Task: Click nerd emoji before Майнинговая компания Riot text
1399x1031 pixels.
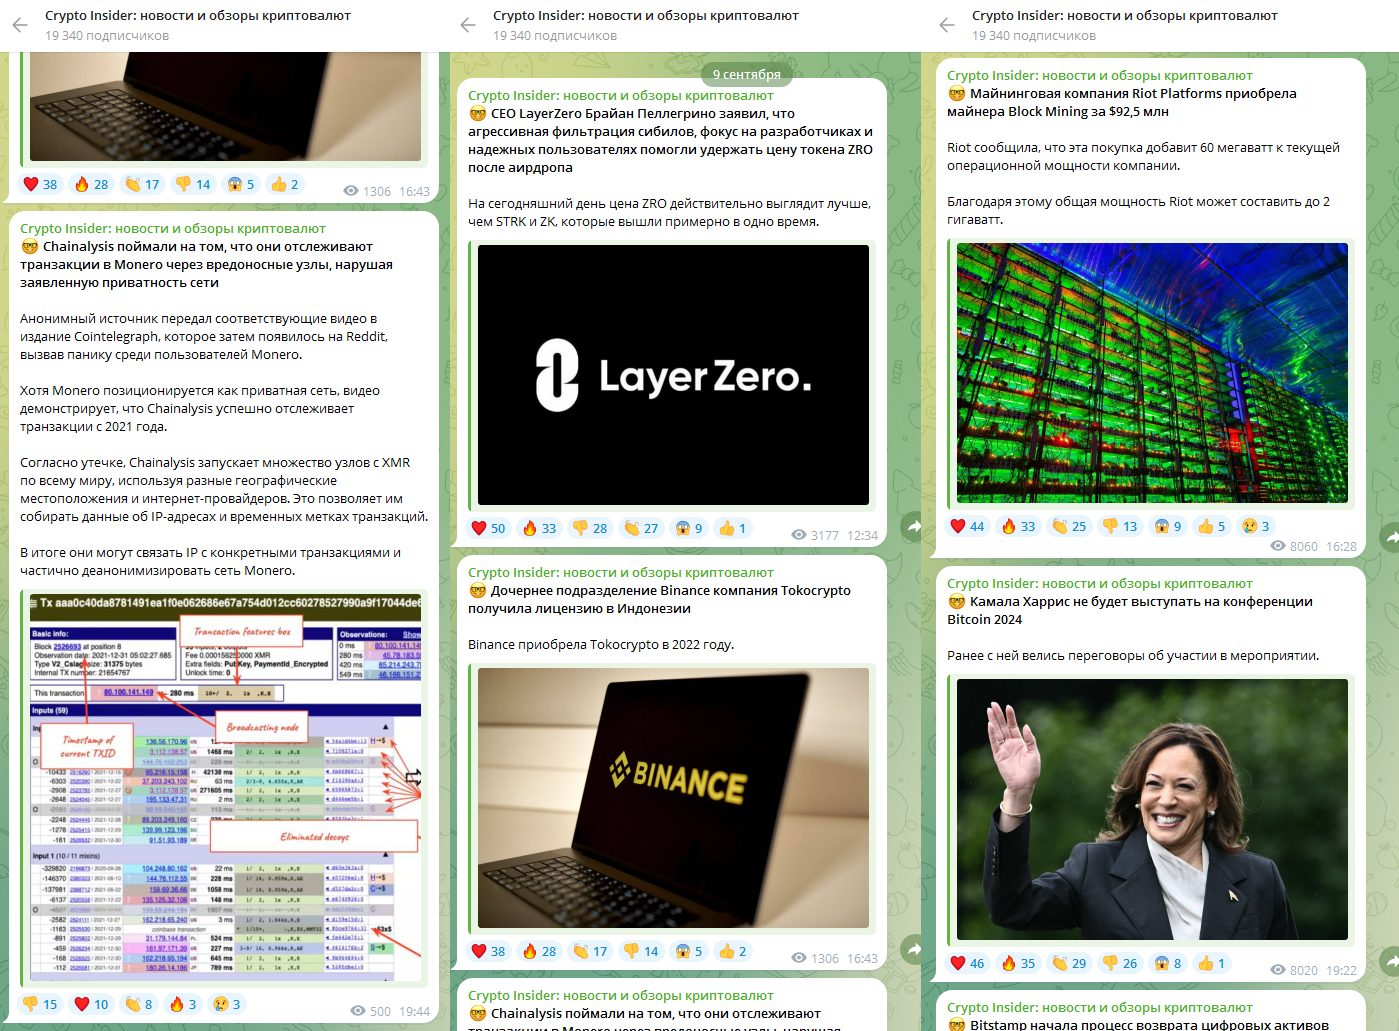Action: coord(957,94)
